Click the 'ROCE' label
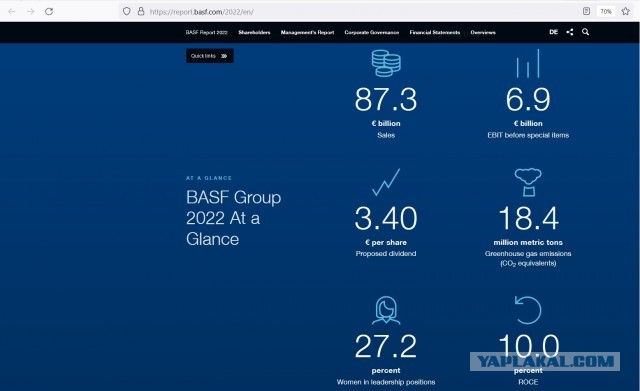Image resolution: width=640 pixels, height=391 pixels. tap(528, 382)
